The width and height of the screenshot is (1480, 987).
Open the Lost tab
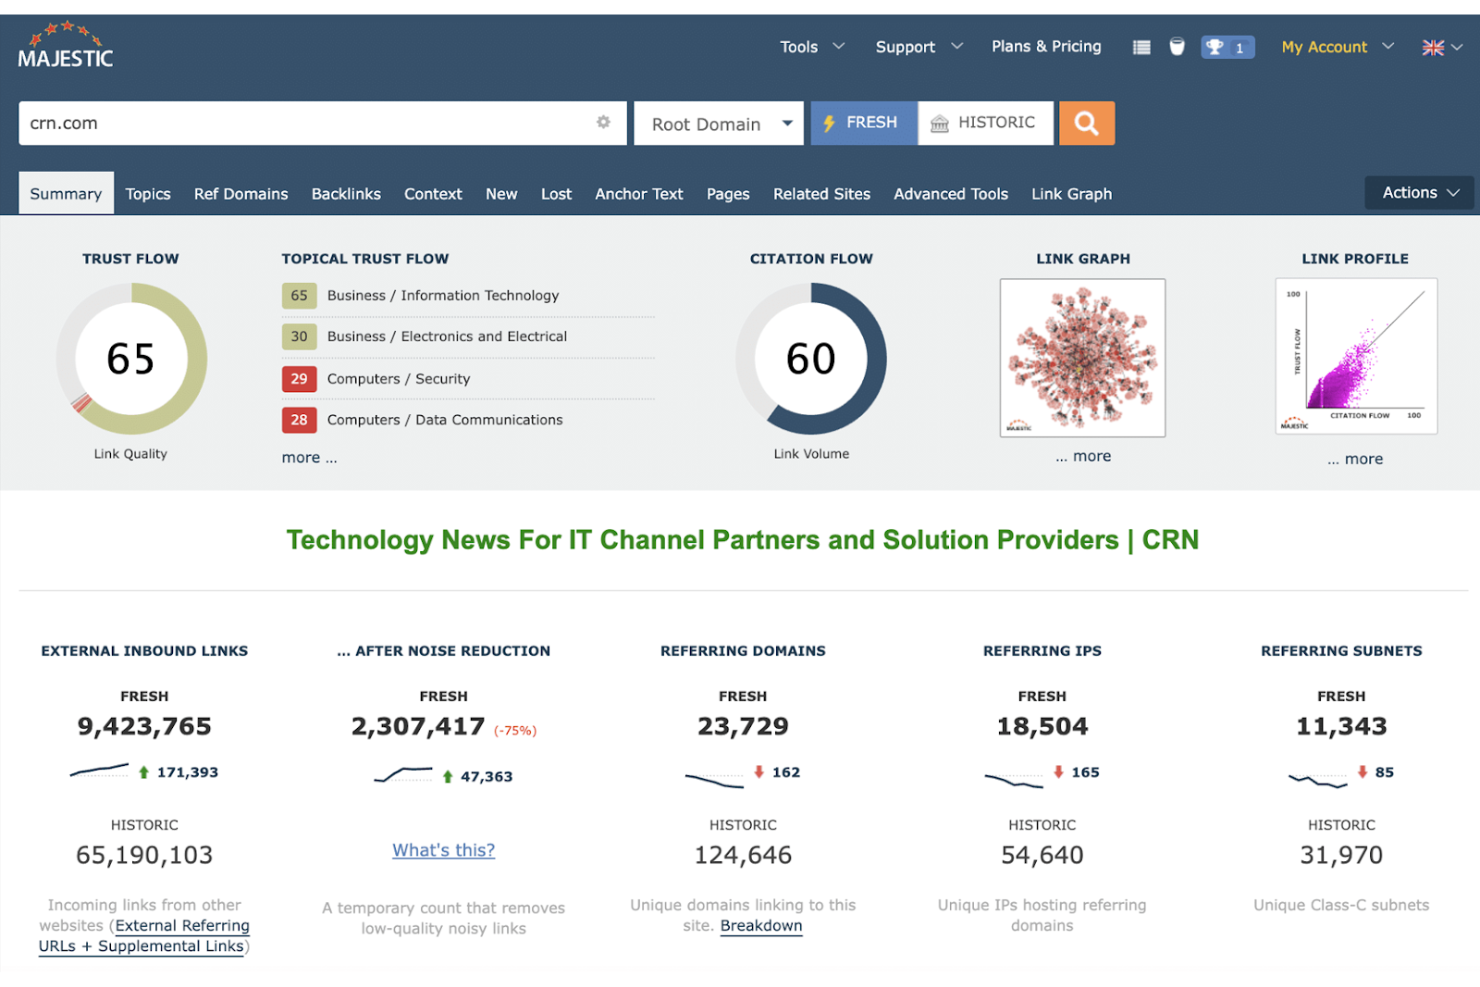tap(556, 194)
